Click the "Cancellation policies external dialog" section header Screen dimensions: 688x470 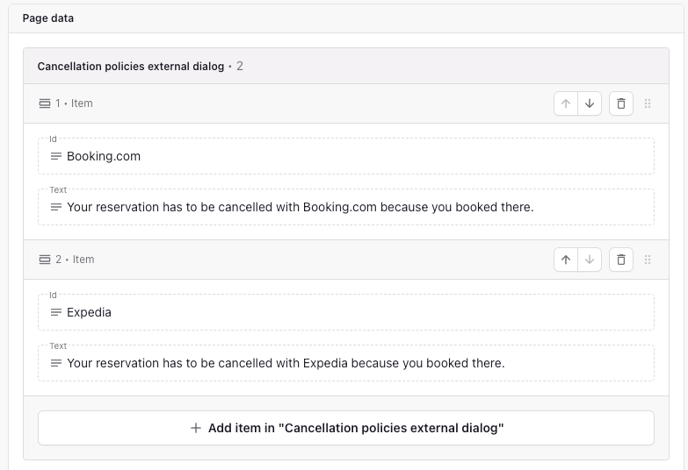coord(130,66)
